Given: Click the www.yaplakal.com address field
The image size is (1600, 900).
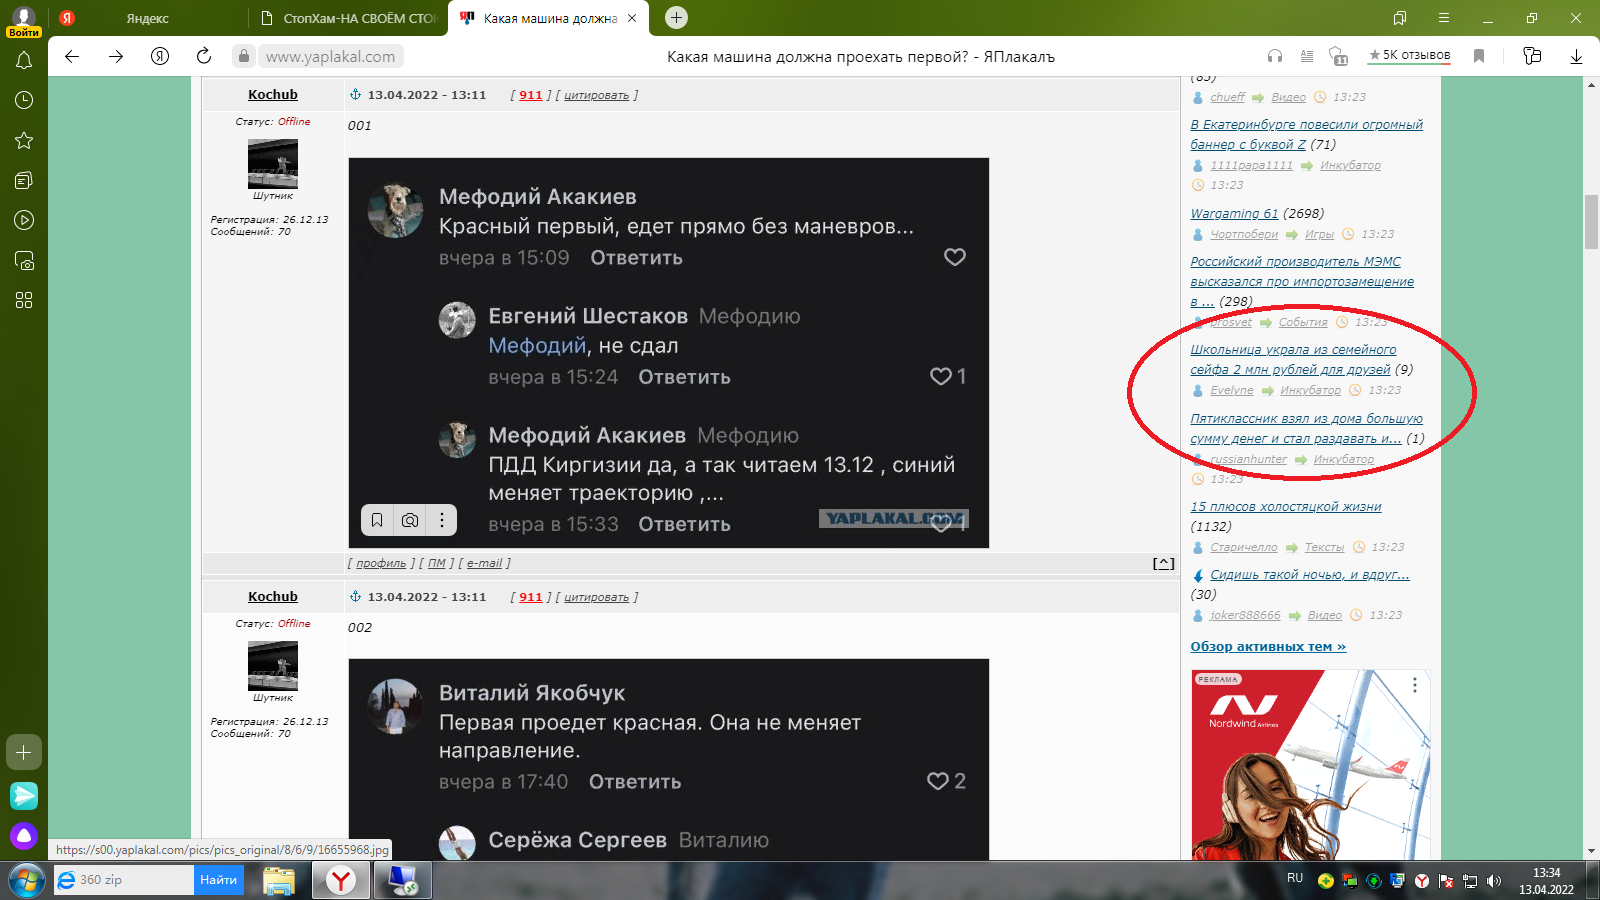Looking at the screenshot, I should coord(330,57).
